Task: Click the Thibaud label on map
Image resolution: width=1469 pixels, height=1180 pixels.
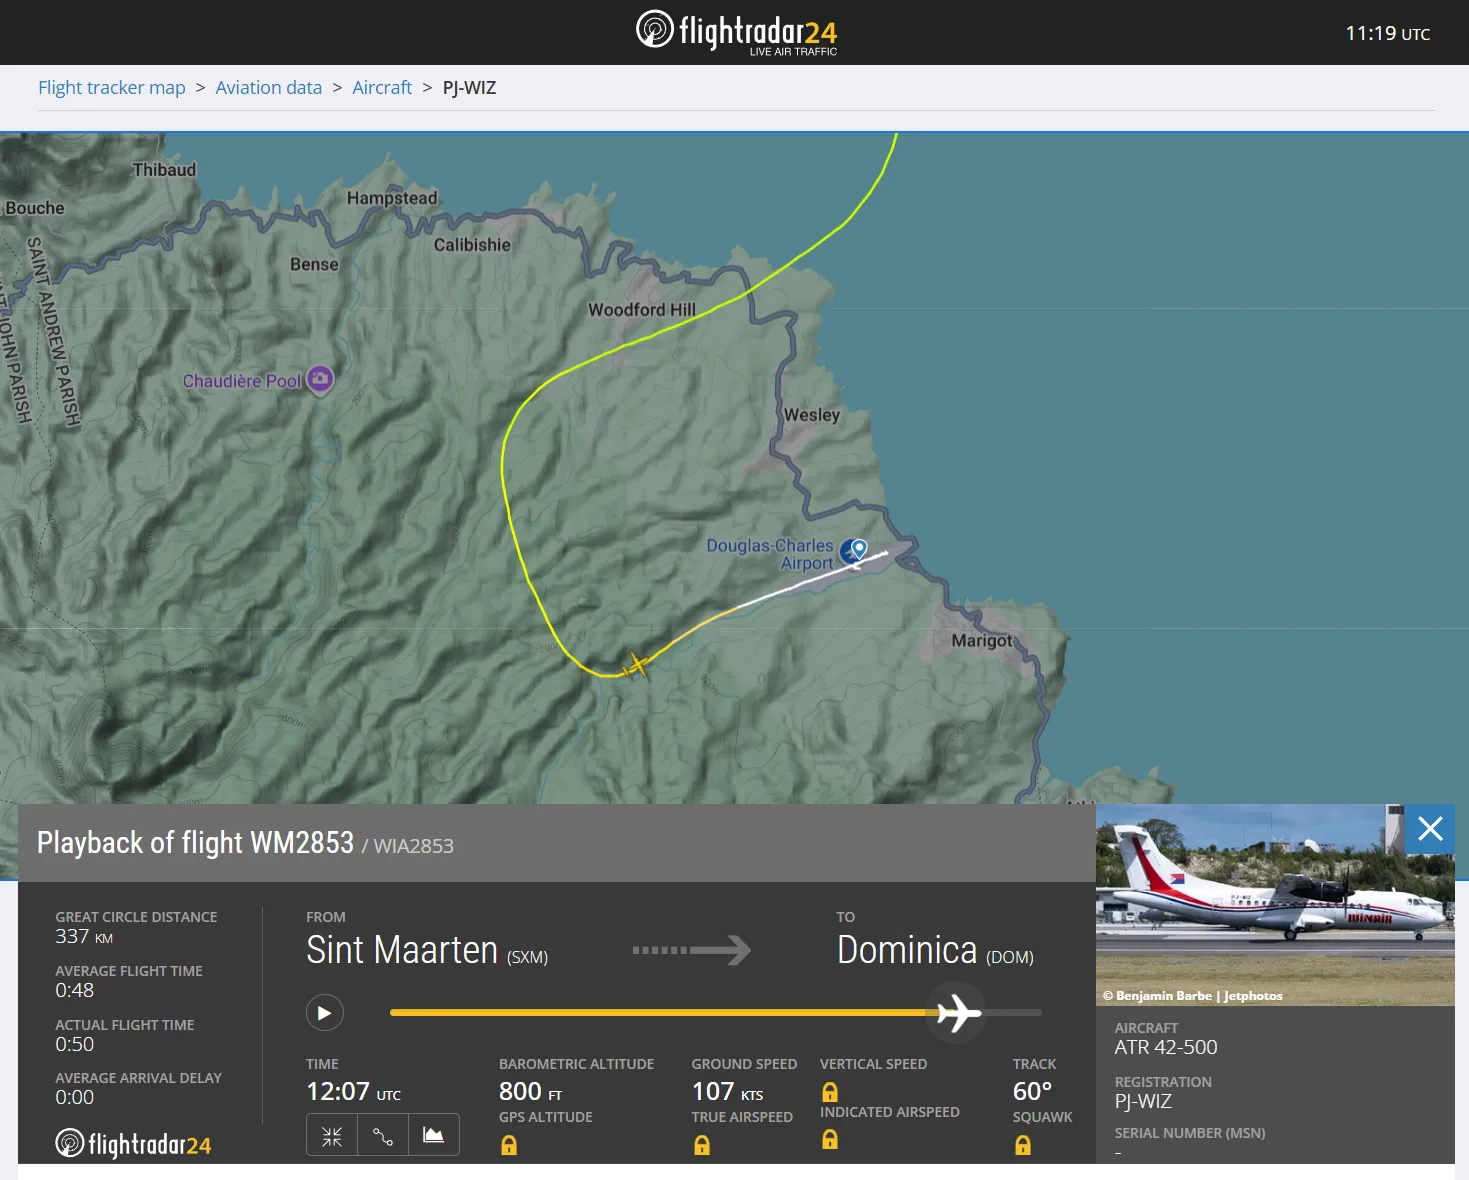Action: pos(165,170)
